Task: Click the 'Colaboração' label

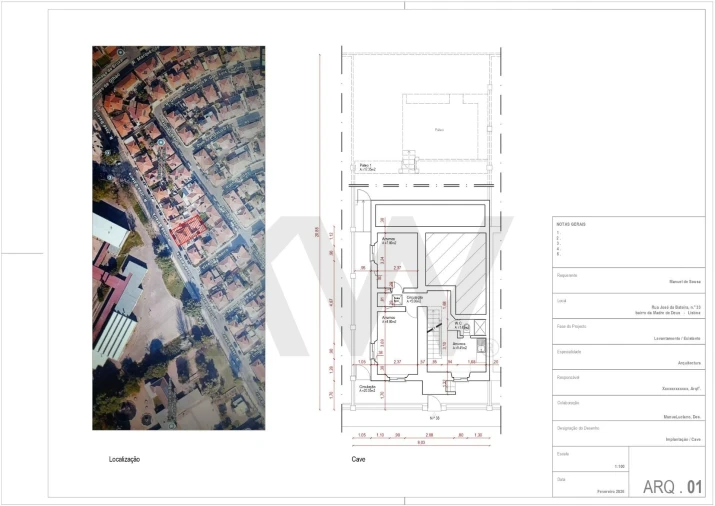Action: point(568,403)
